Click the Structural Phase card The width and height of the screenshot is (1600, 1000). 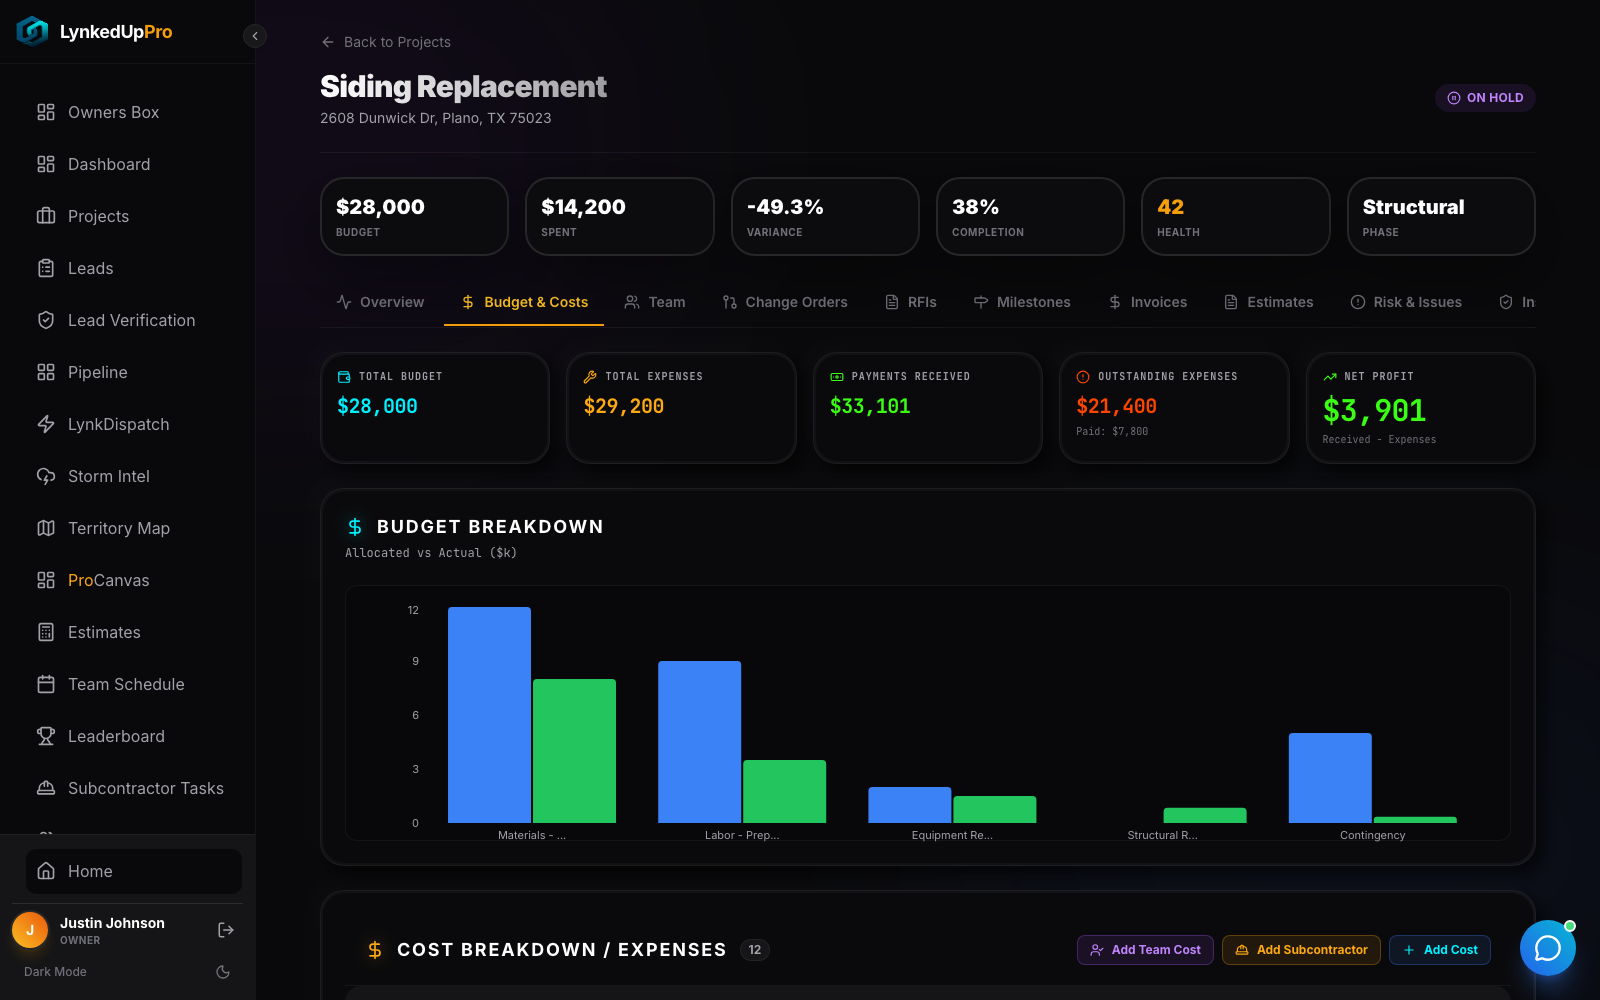[1441, 216]
